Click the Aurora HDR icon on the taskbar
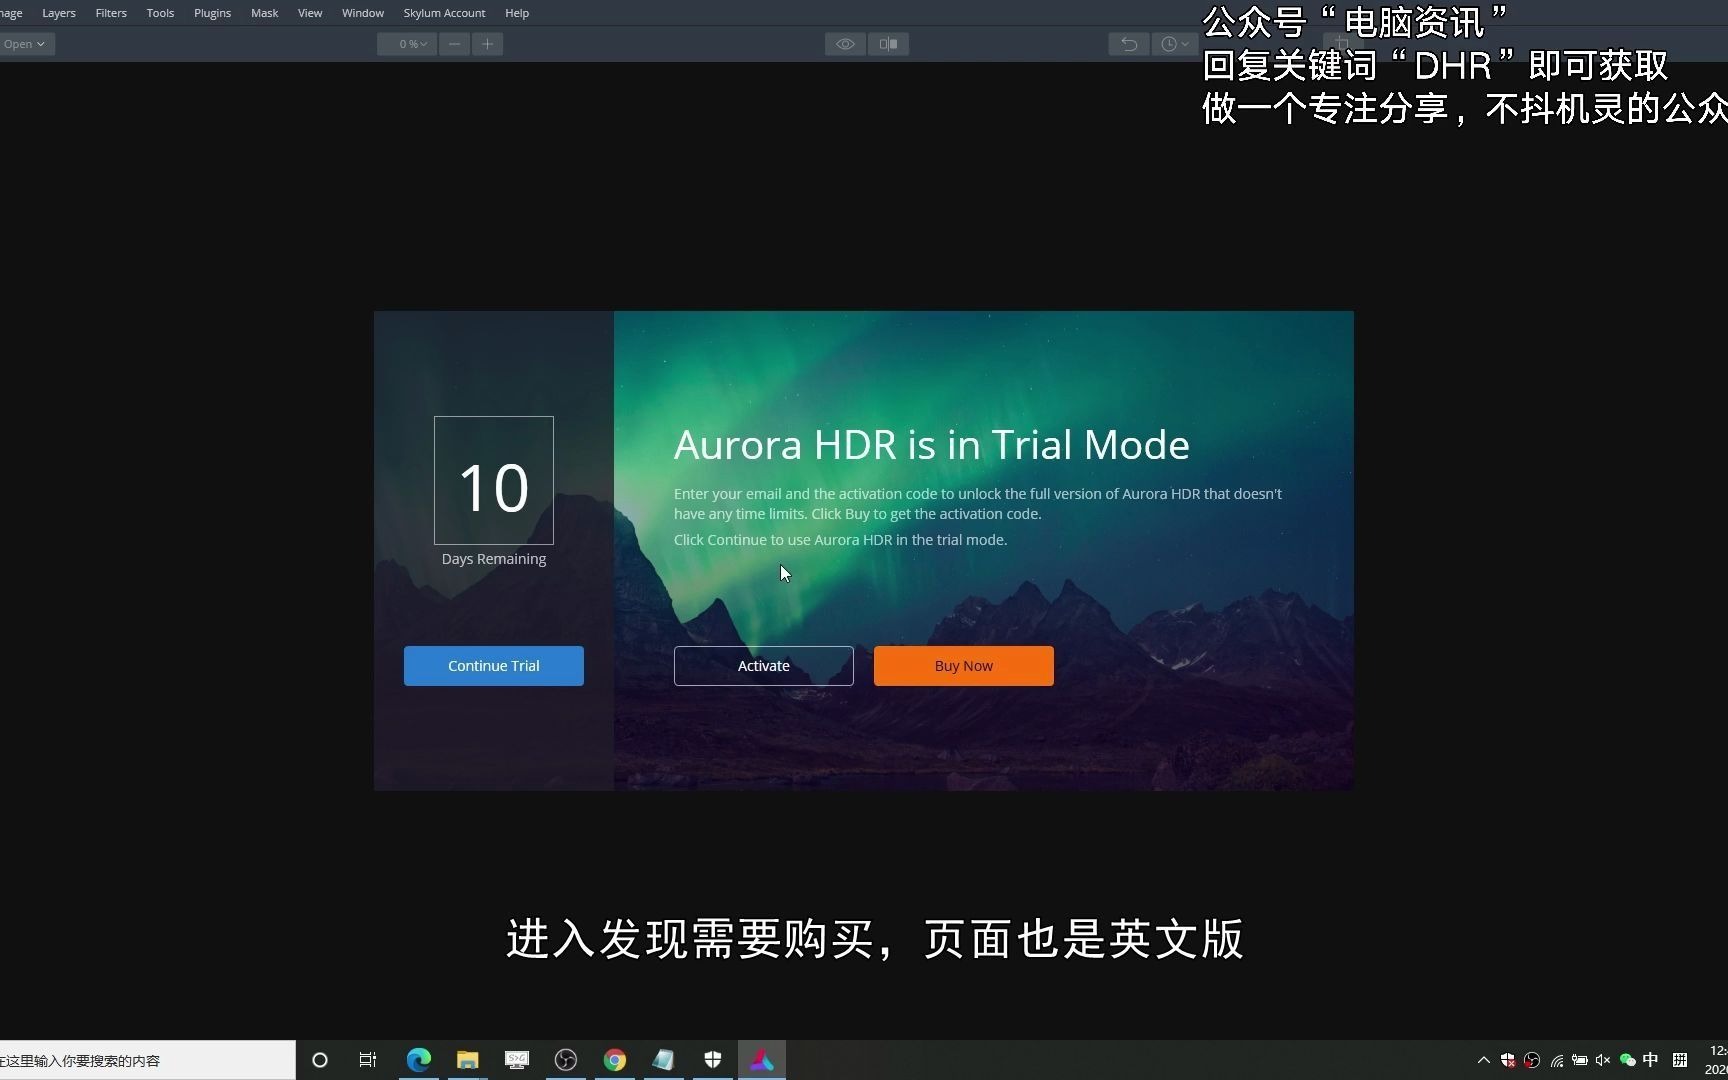This screenshot has width=1728, height=1080. point(761,1059)
